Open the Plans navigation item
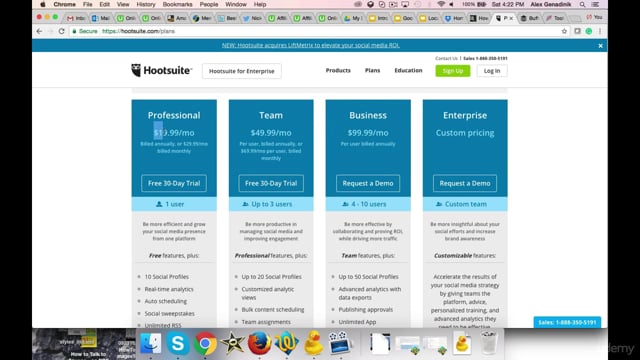This screenshot has height=360, width=640. tap(372, 70)
